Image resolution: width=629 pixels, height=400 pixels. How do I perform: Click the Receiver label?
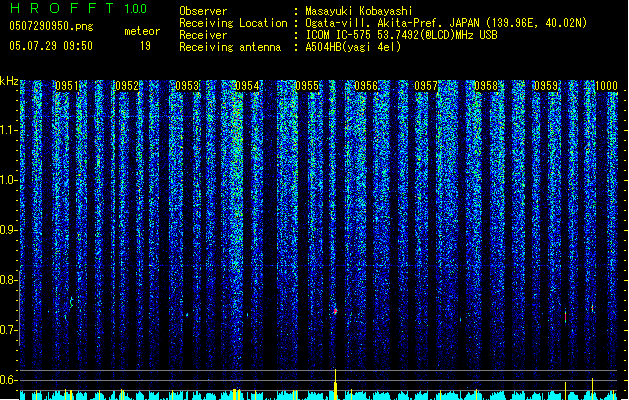point(203,35)
